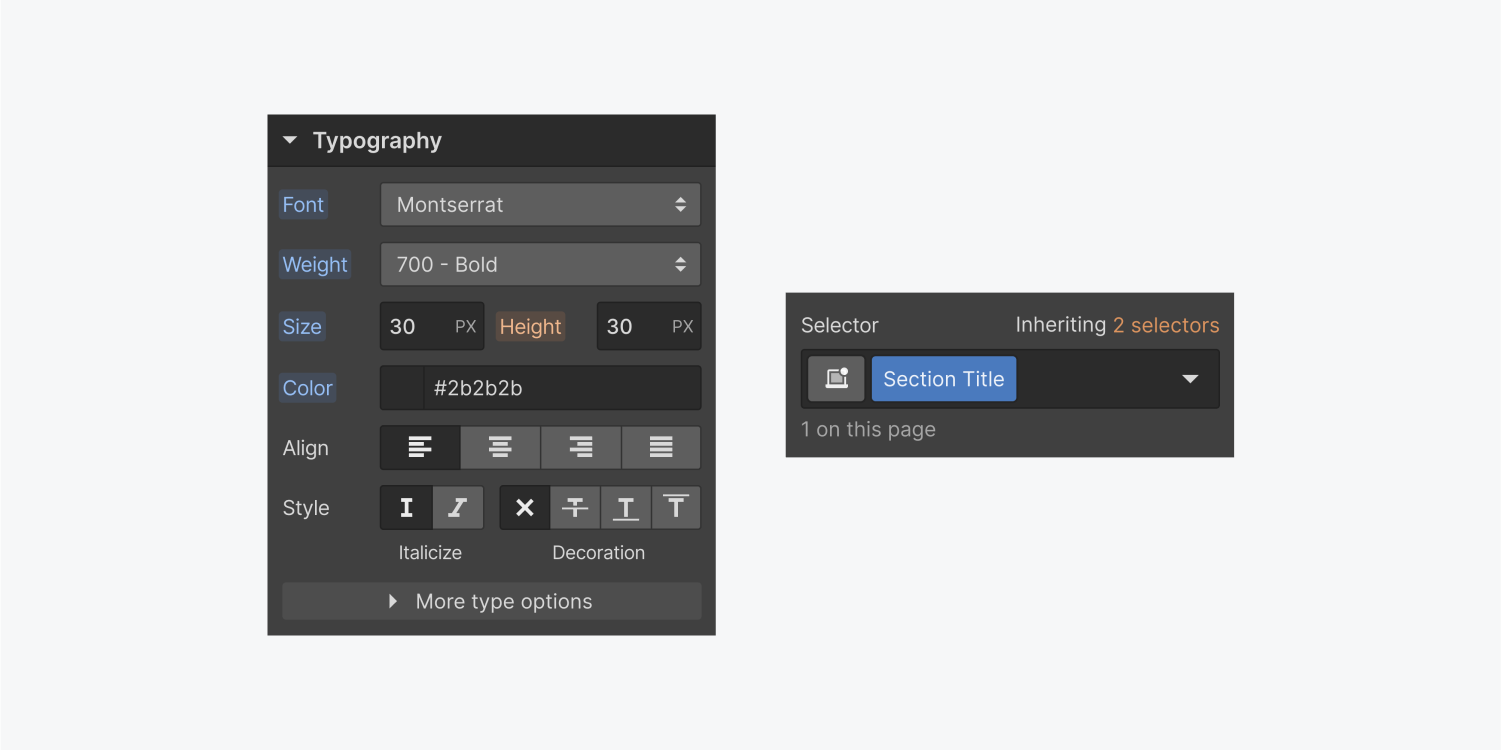Expand More type options
The width and height of the screenshot is (1501, 751).
pos(492,602)
